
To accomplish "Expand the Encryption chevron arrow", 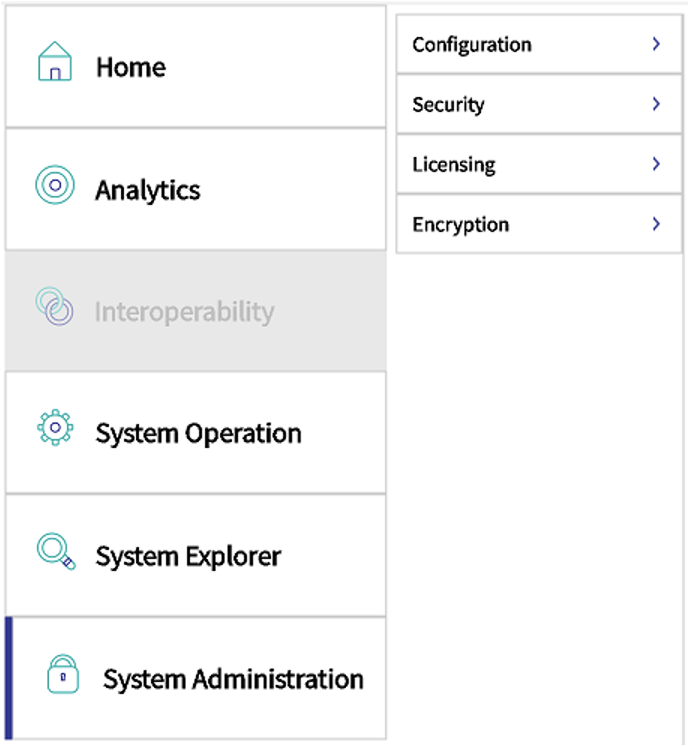I will 656,224.
